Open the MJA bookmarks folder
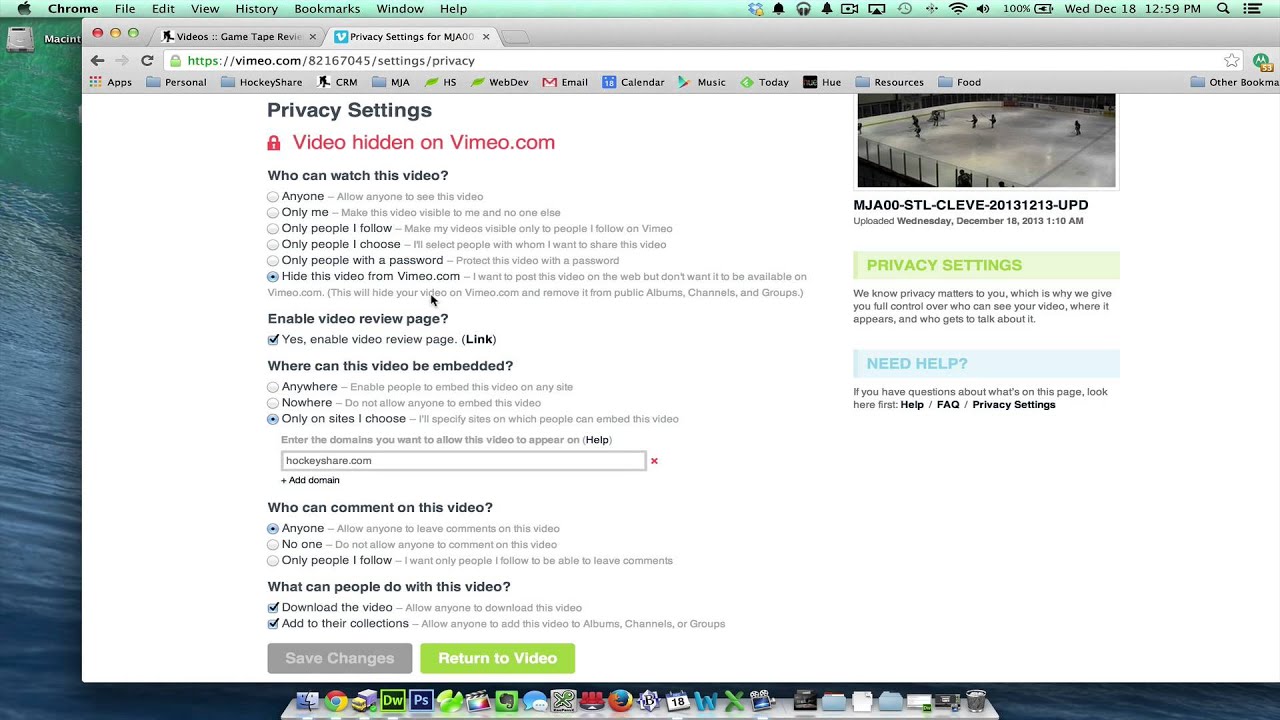 391,82
